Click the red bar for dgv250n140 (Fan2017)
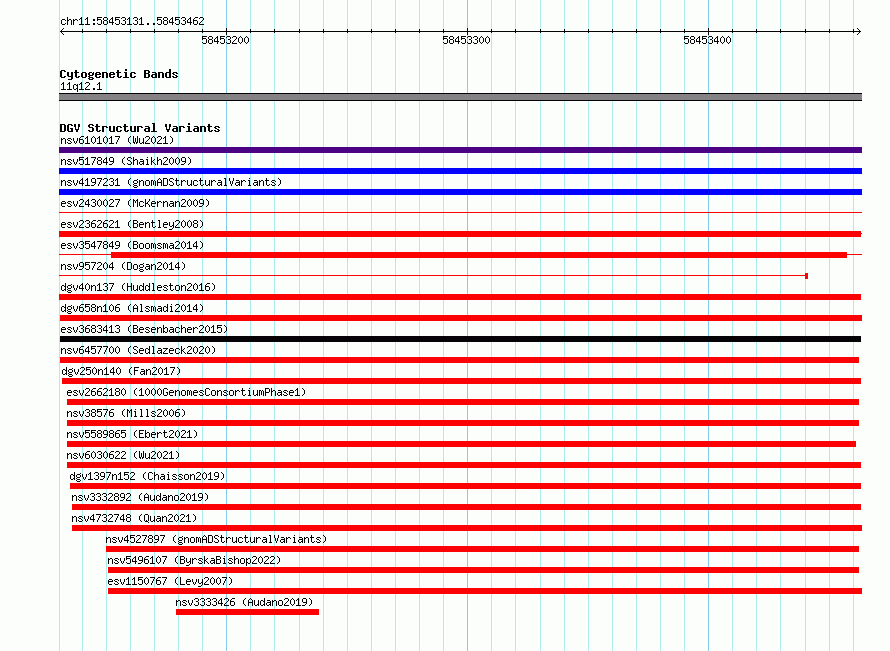Image resolution: width=890 pixels, height=651 pixels. click(461, 381)
